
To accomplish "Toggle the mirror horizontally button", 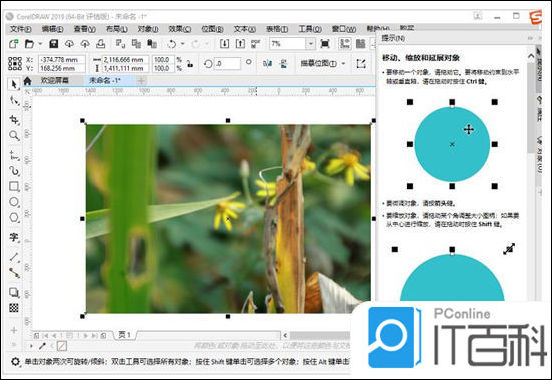I will pyautogui.click(x=268, y=64).
